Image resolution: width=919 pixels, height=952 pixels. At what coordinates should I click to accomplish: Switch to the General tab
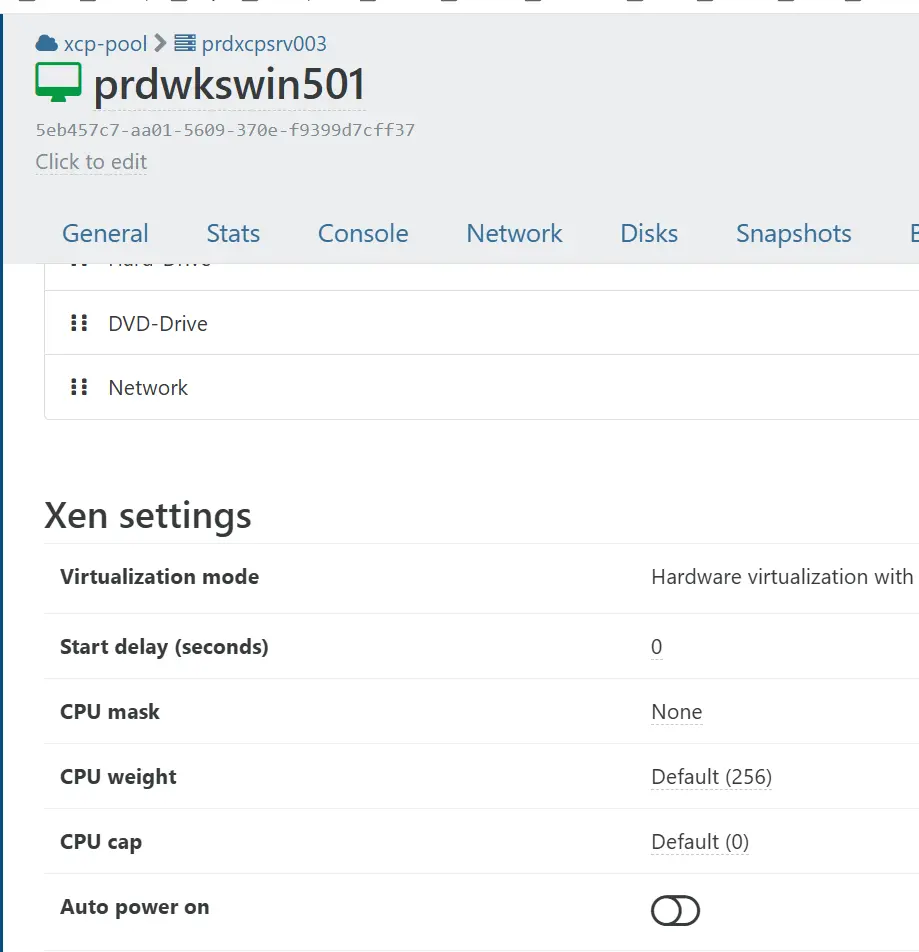pyautogui.click(x=105, y=233)
